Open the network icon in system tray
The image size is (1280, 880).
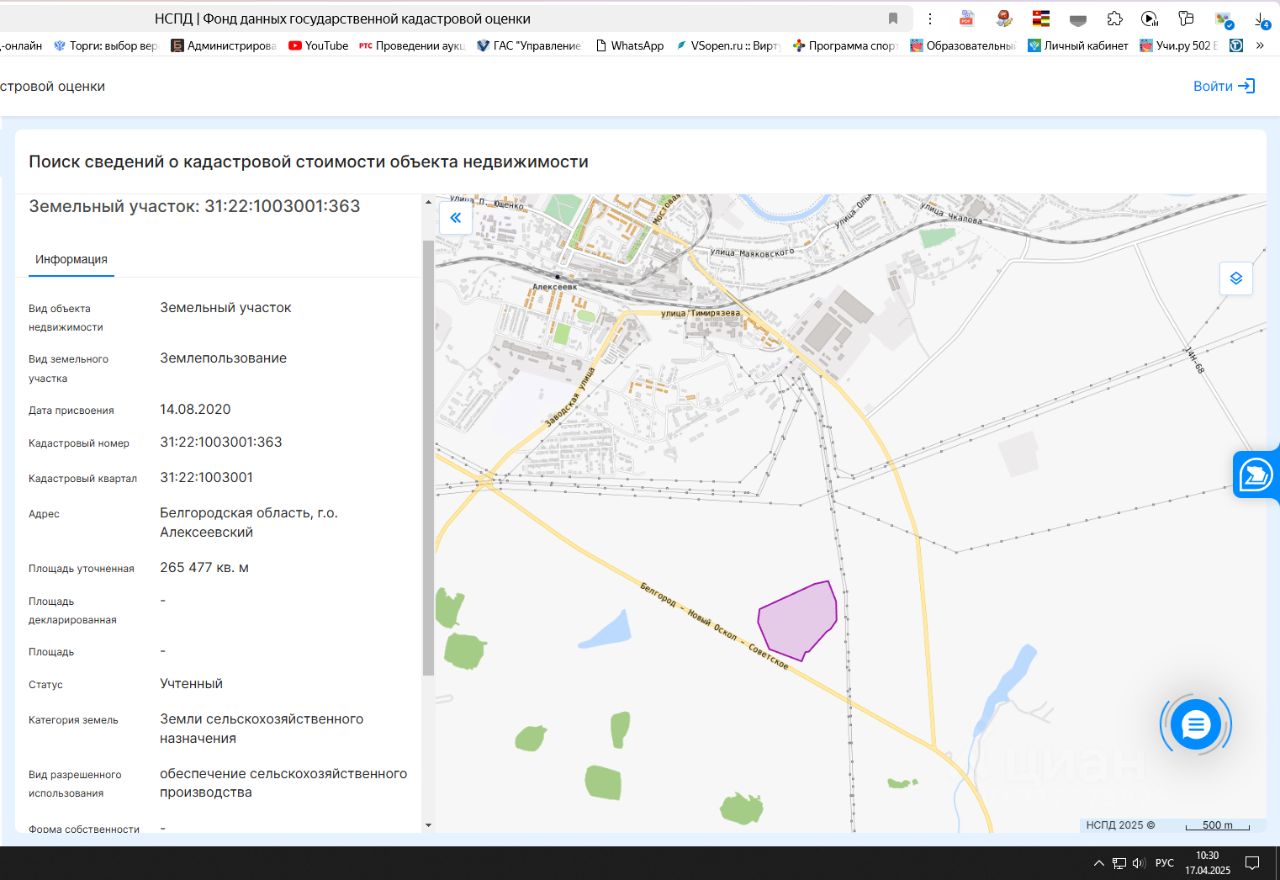click(x=1119, y=862)
